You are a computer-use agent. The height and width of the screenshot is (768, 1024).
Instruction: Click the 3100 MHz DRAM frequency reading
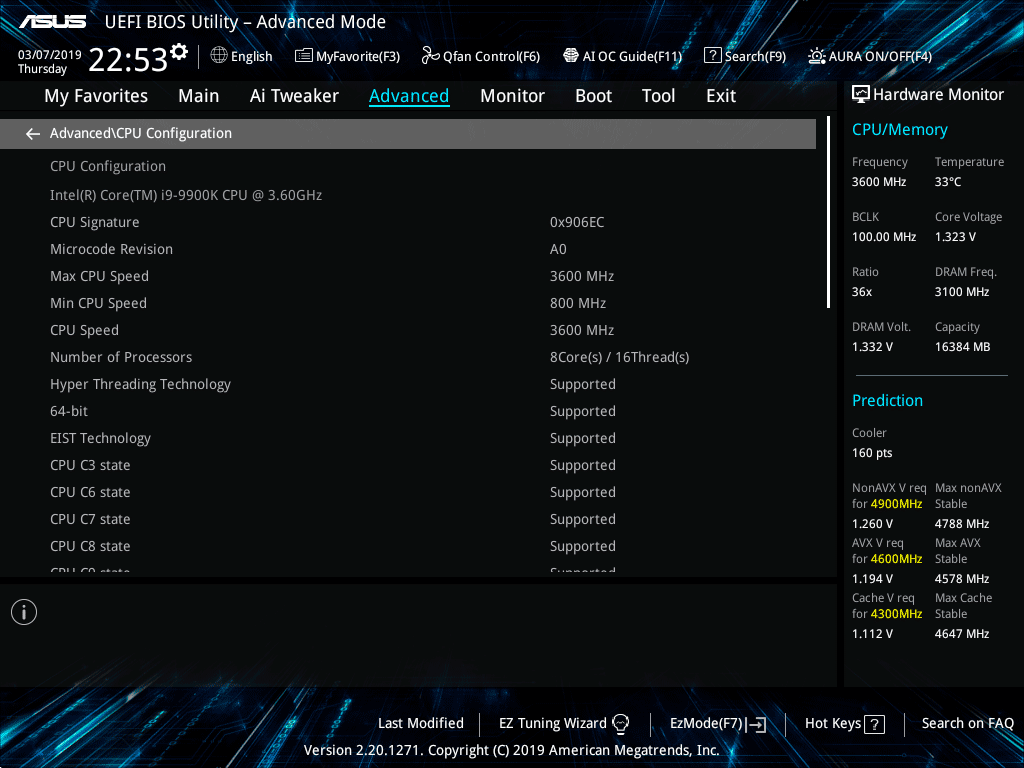961,292
